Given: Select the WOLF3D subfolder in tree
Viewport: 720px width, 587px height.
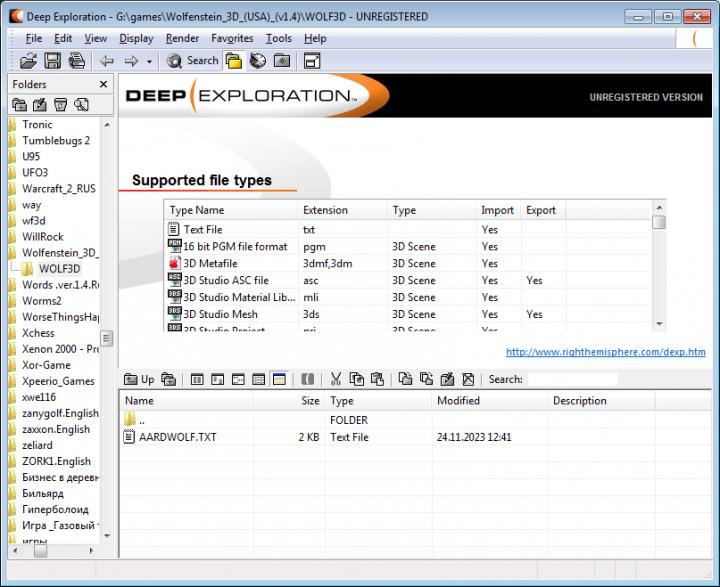Looking at the screenshot, I should coord(59,269).
